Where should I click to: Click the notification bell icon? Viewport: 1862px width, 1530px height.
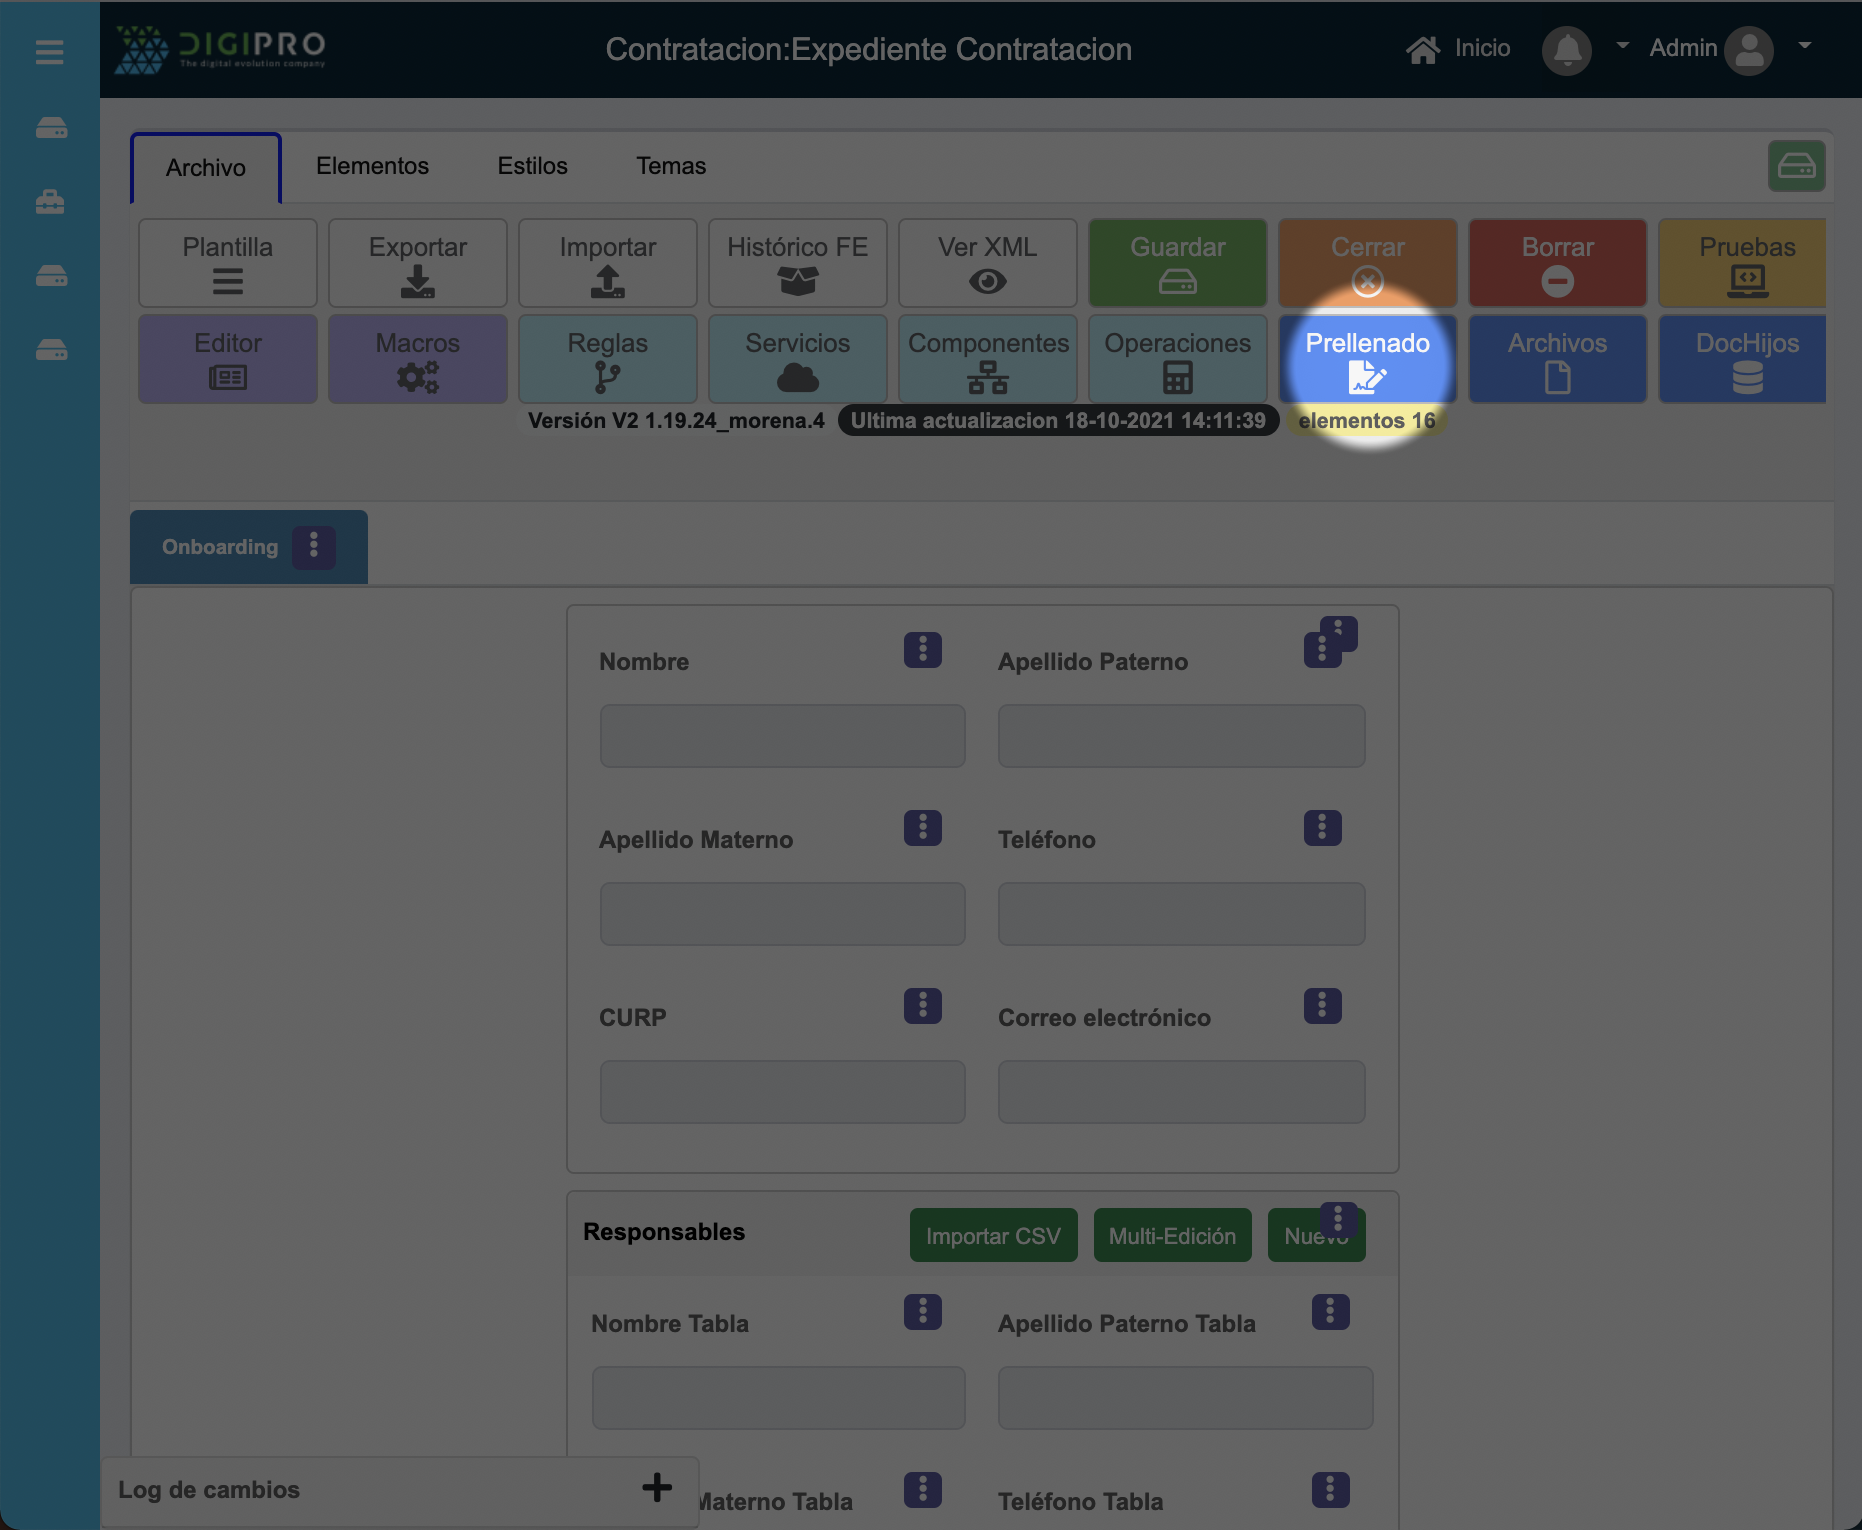(1566, 49)
